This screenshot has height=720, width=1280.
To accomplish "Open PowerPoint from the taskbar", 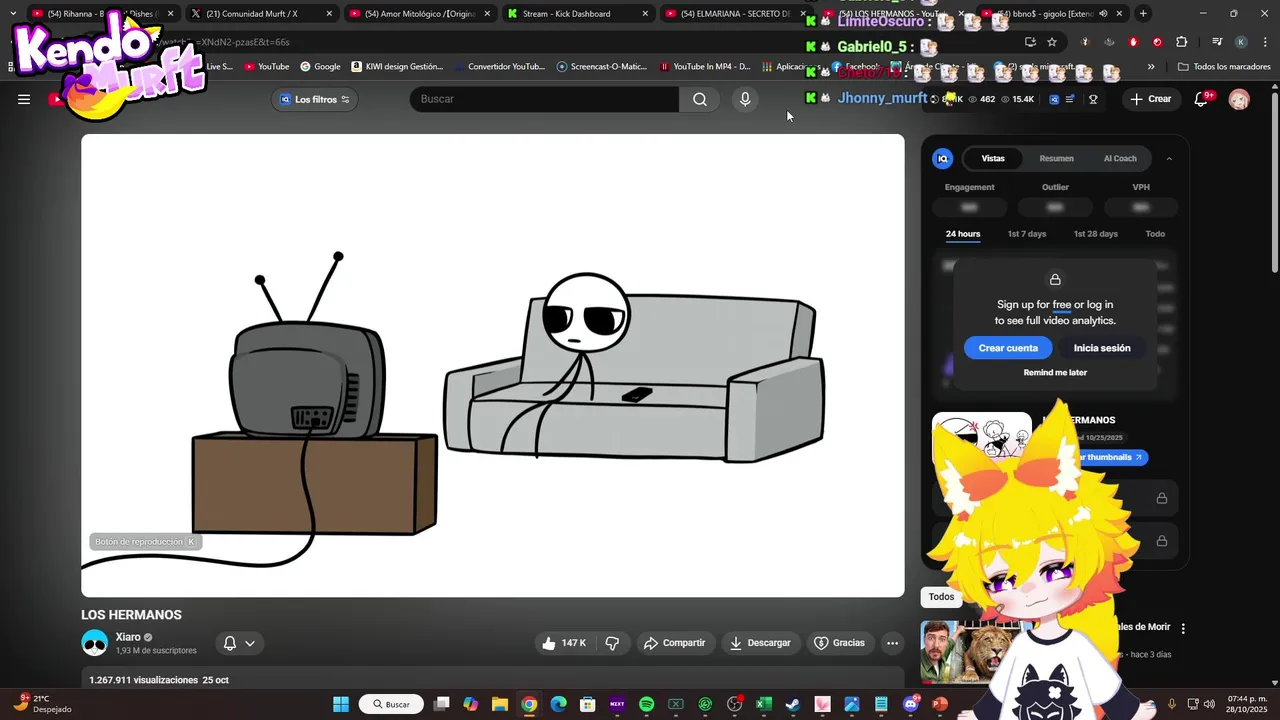I will pos(940,704).
